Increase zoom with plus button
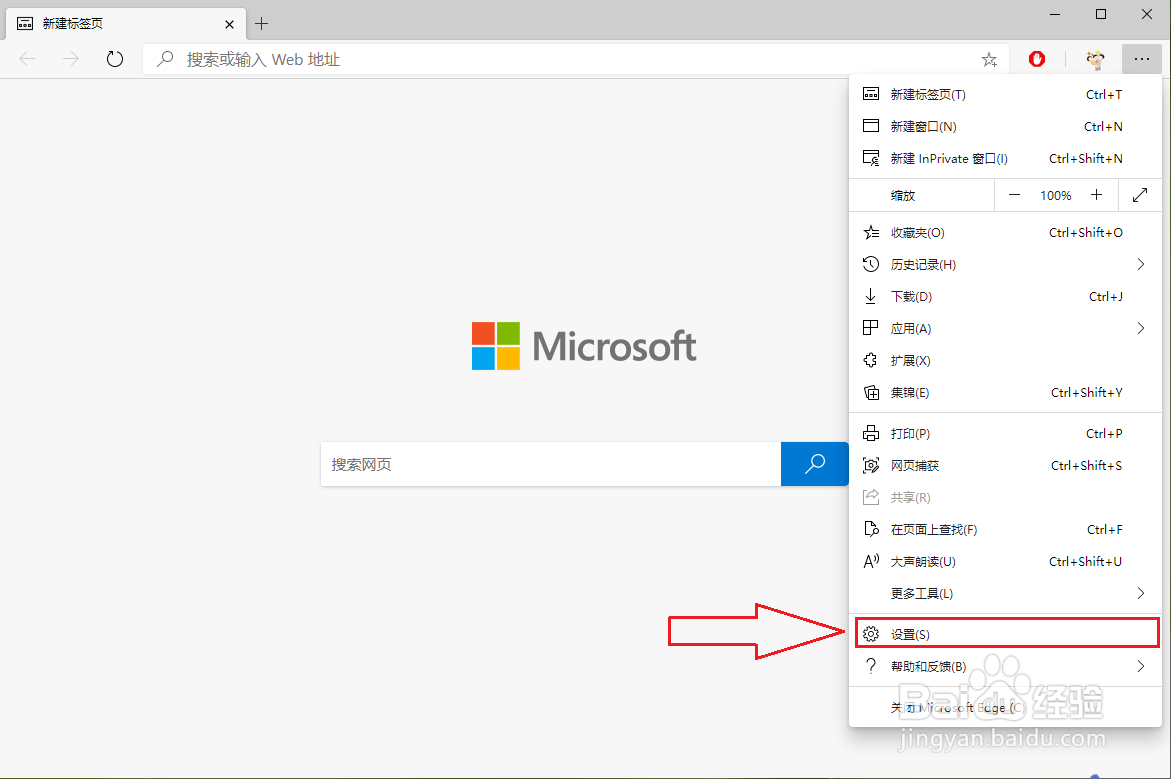 tap(1096, 195)
